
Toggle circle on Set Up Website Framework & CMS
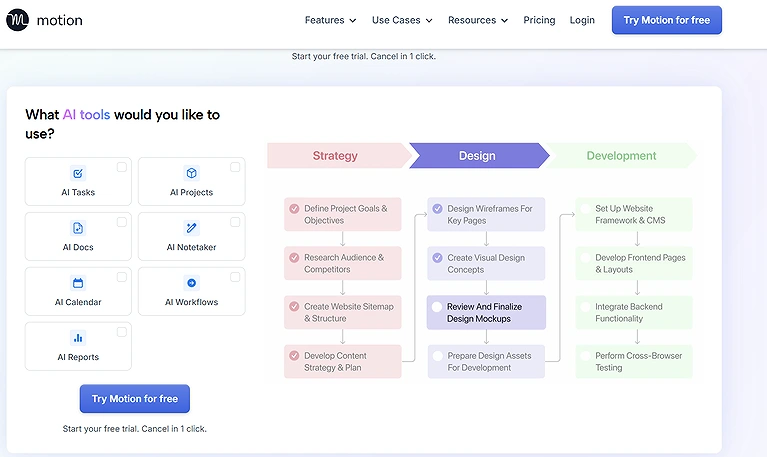tap(585, 209)
